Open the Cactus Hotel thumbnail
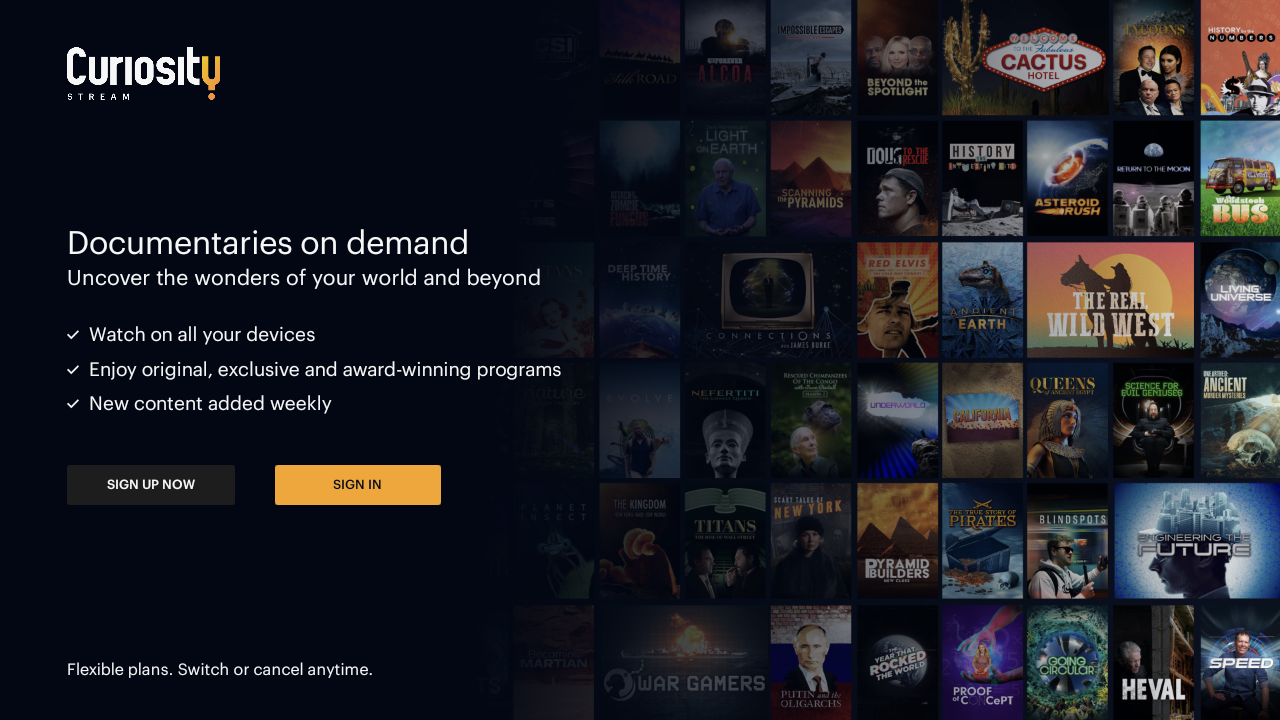 click(x=1025, y=57)
